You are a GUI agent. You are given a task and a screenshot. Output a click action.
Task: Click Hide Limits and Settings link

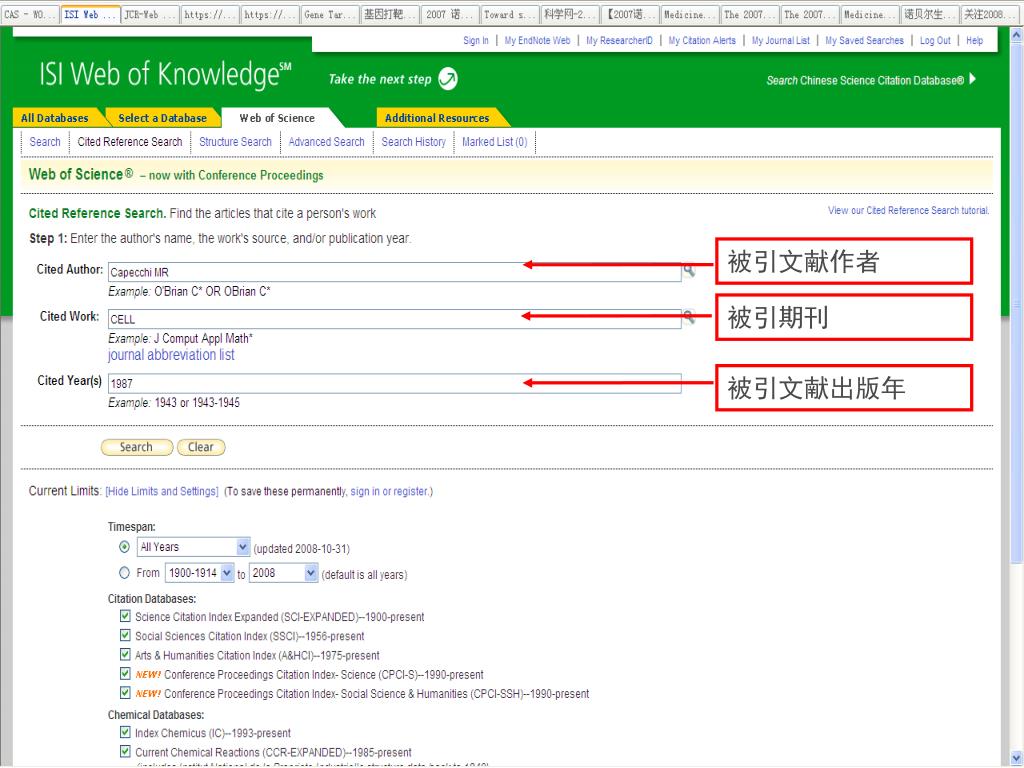162,491
